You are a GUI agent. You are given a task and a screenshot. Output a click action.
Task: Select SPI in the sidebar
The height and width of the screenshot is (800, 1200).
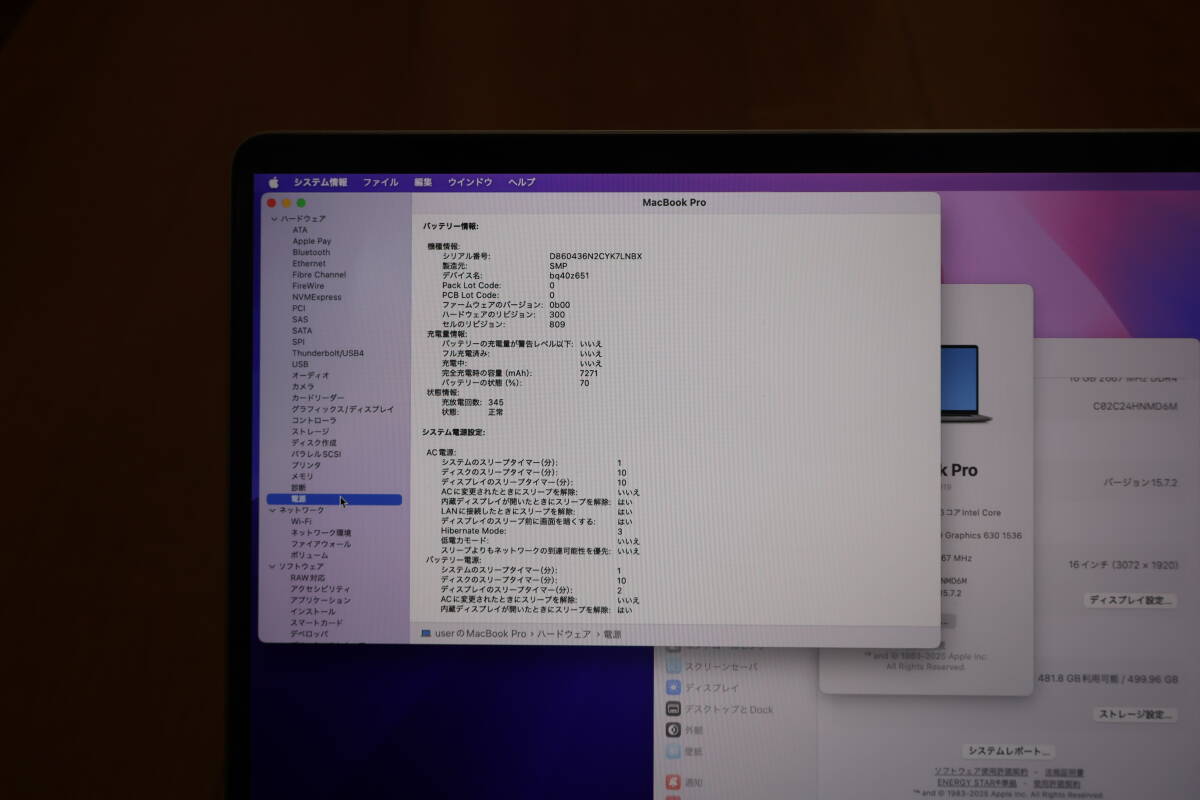click(x=298, y=342)
